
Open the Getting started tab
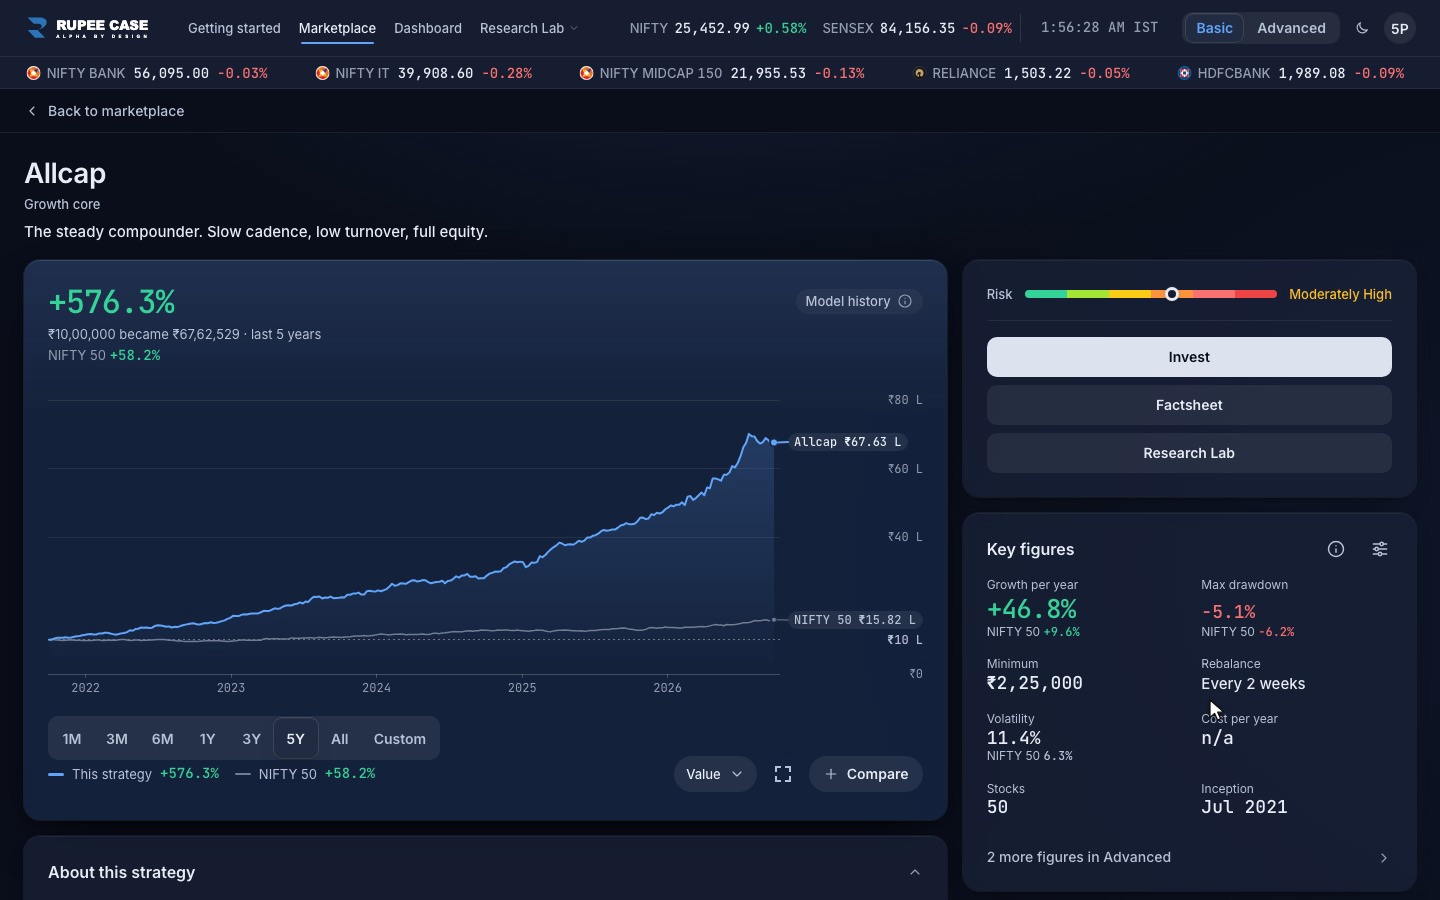click(234, 28)
